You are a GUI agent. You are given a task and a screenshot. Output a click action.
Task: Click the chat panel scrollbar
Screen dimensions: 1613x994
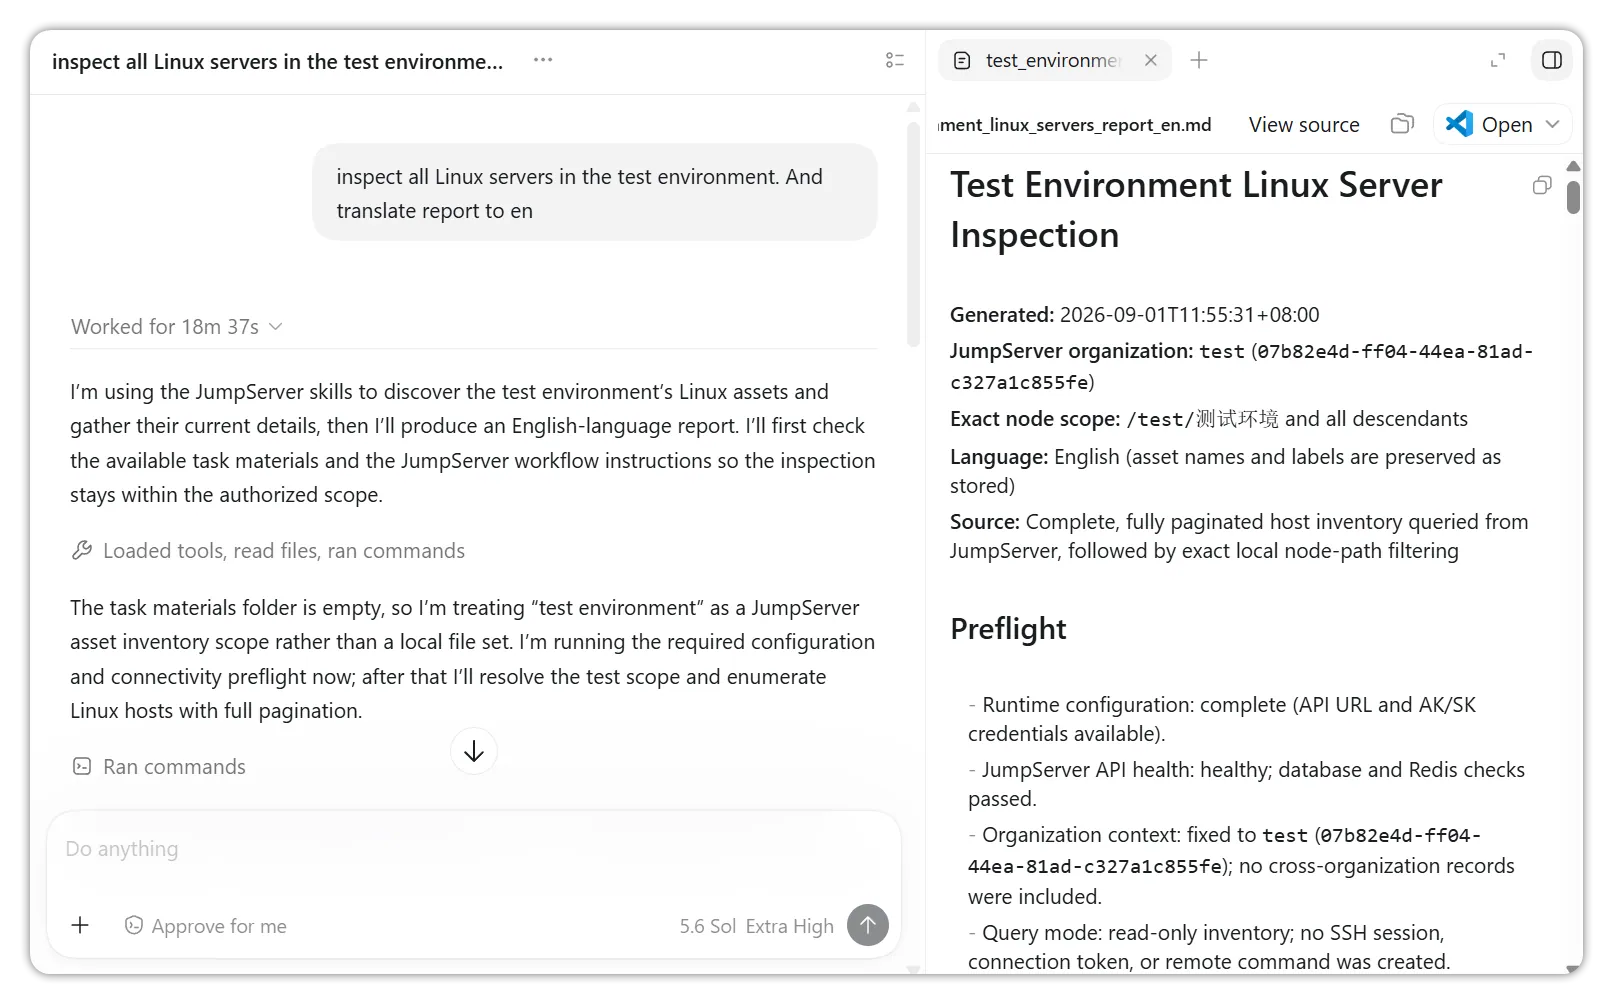click(913, 234)
